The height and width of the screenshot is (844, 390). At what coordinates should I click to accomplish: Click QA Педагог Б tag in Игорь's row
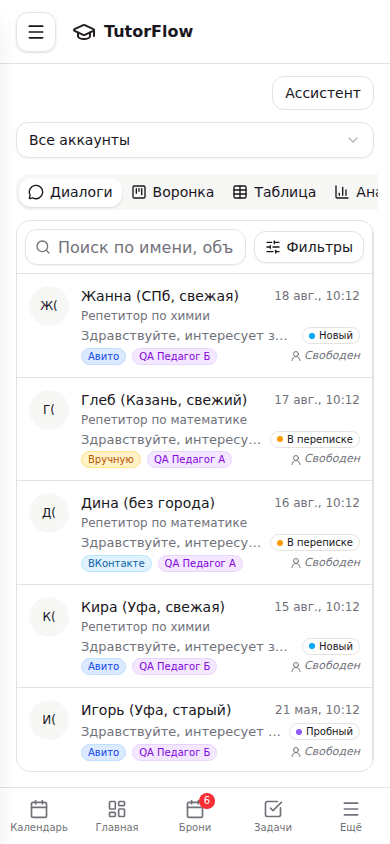[175, 752]
